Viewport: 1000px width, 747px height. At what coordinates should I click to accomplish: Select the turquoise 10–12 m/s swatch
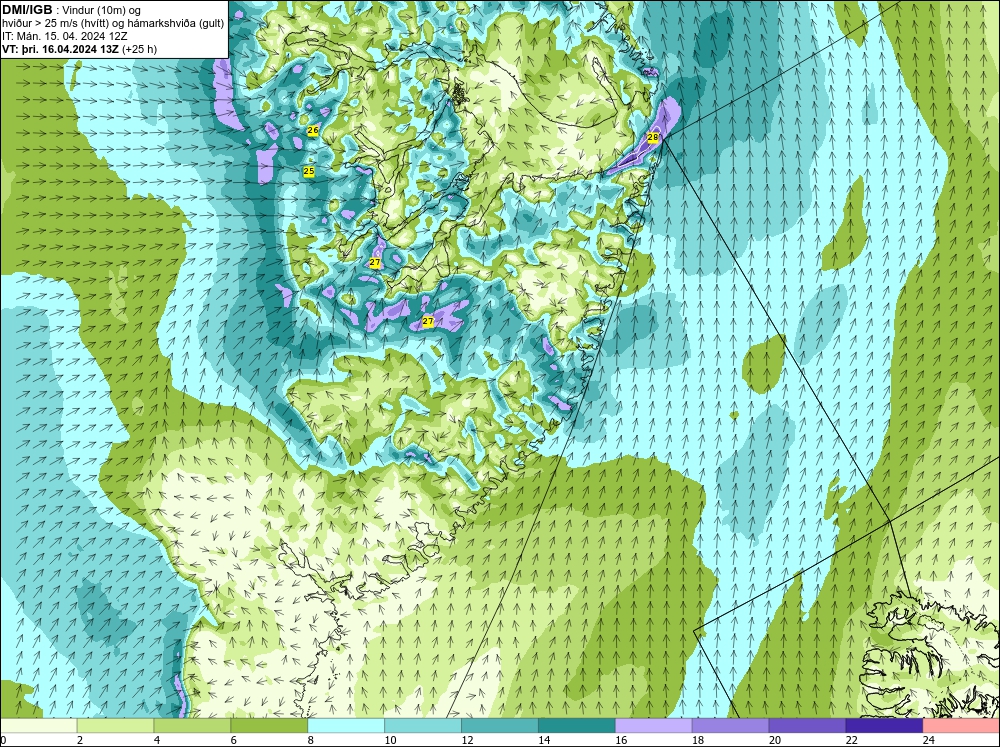coord(423,725)
